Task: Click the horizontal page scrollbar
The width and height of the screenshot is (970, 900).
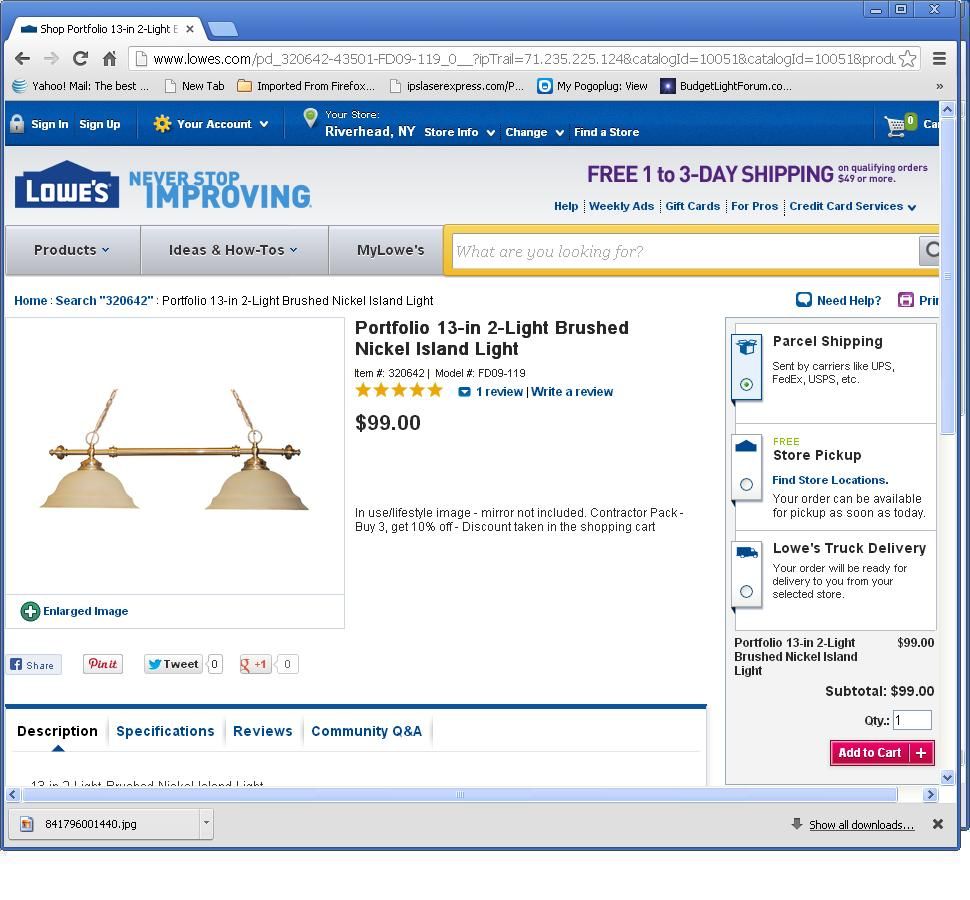Action: (x=460, y=795)
